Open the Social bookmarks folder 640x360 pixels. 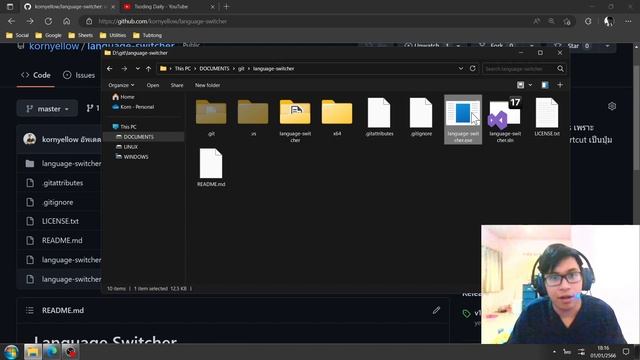click(17, 36)
